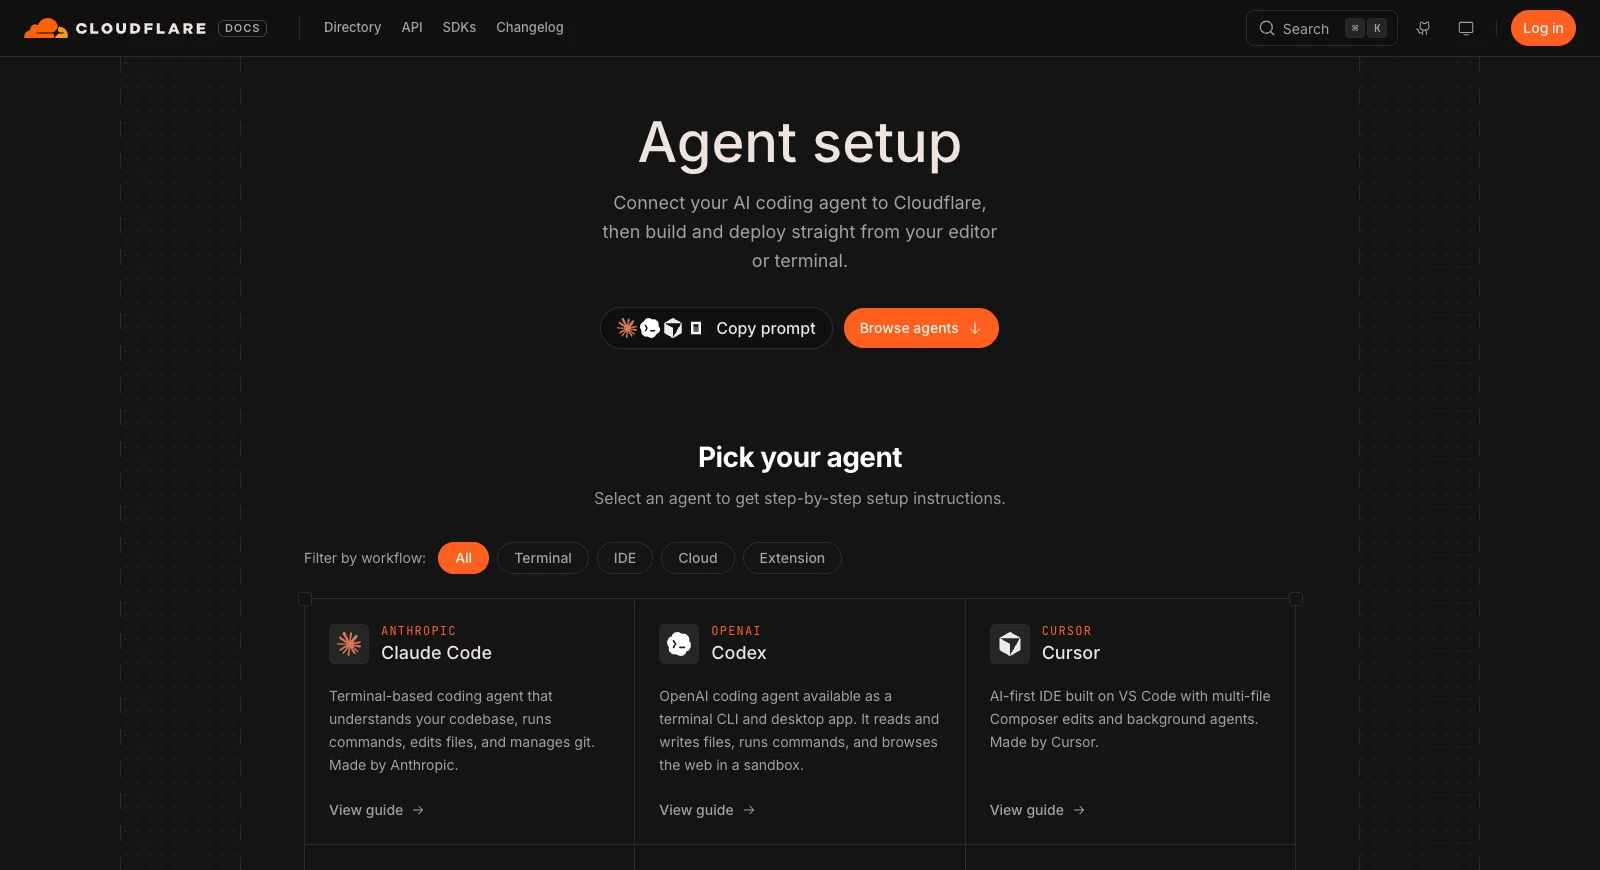Filter agents by Extension workflow
The width and height of the screenshot is (1600, 870).
click(x=792, y=558)
